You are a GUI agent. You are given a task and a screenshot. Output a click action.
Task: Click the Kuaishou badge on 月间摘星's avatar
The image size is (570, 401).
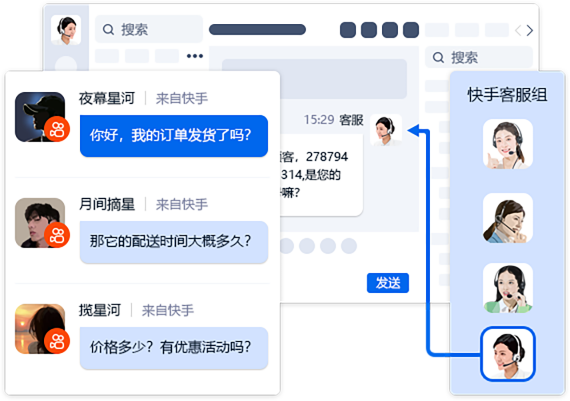coord(57,235)
